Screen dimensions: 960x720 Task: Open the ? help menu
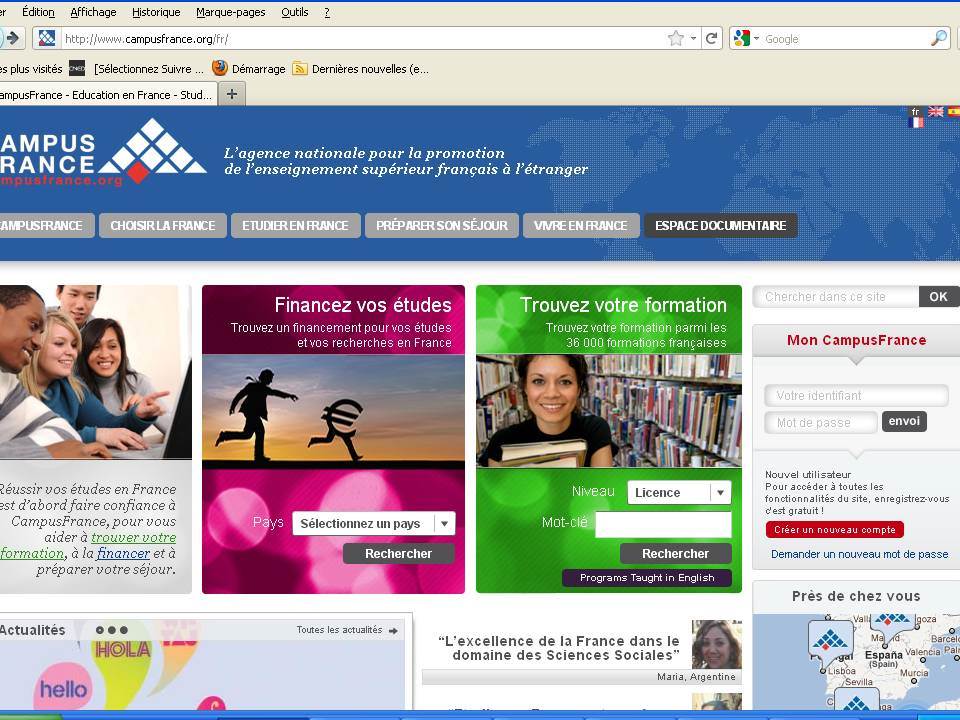(x=327, y=12)
